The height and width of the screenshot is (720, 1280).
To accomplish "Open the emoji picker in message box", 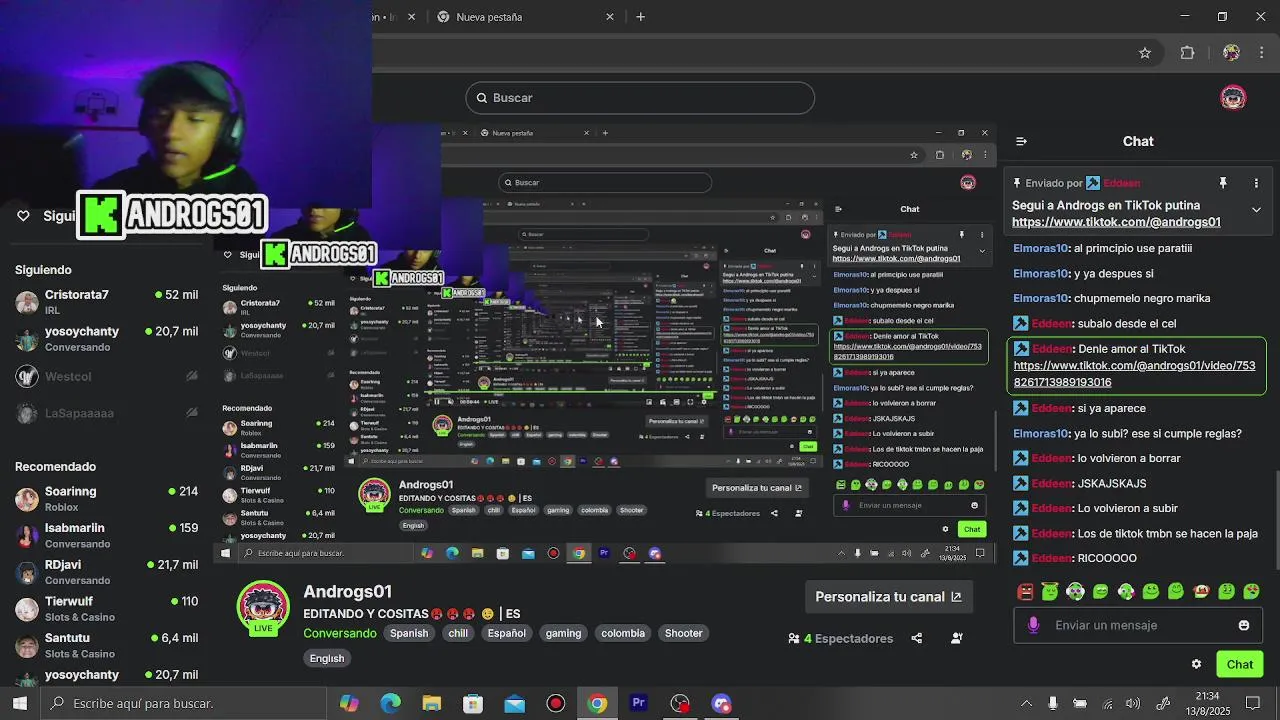I will click(1244, 625).
